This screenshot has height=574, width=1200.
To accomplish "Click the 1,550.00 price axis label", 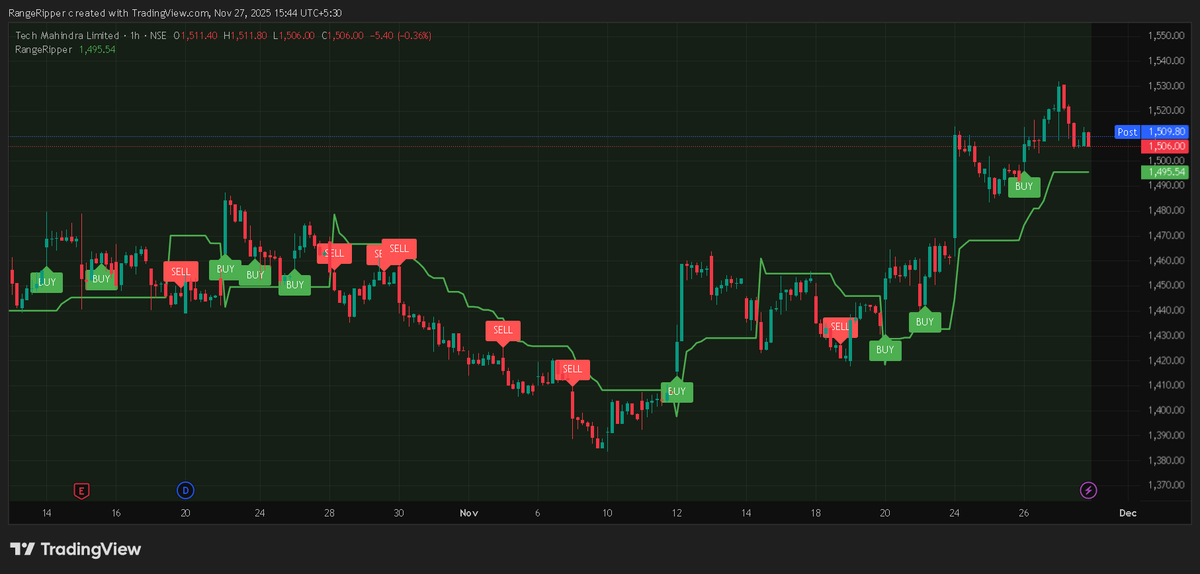I will tap(1165, 36).
